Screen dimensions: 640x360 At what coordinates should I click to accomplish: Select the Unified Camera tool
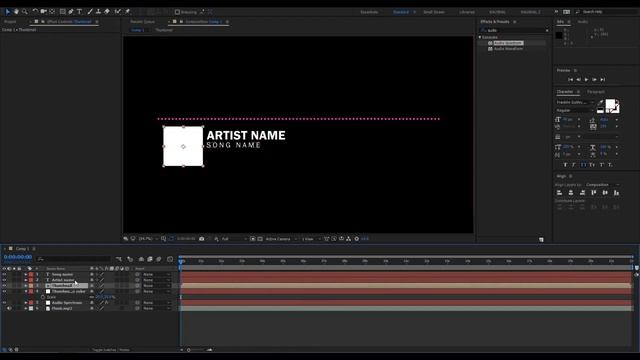(43, 12)
